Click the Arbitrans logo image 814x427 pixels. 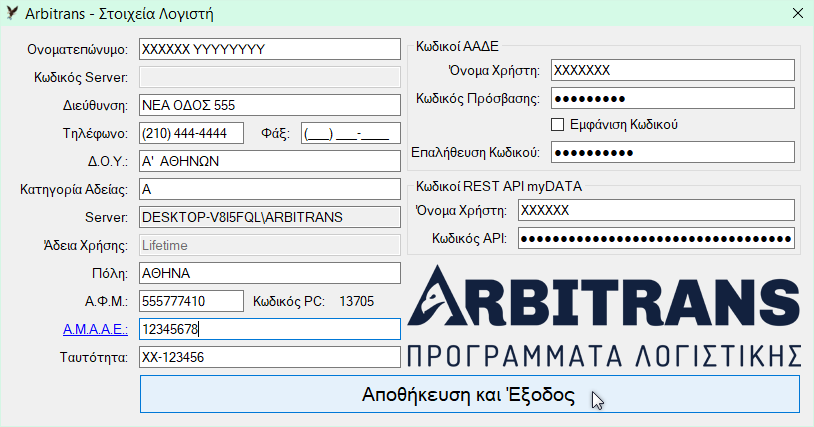(x=604, y=315)
